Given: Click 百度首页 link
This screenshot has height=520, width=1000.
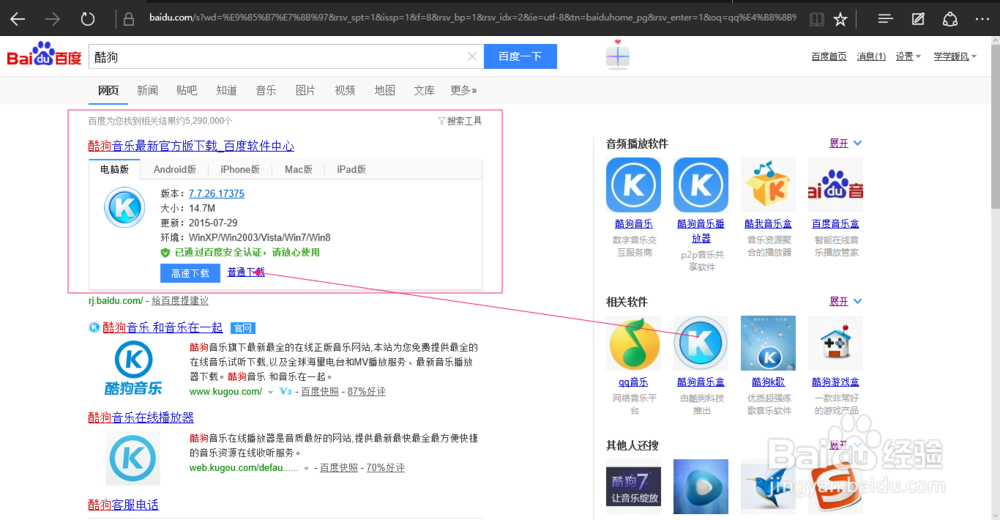Looking at the screenshot, I should click(x=828, y=57).
